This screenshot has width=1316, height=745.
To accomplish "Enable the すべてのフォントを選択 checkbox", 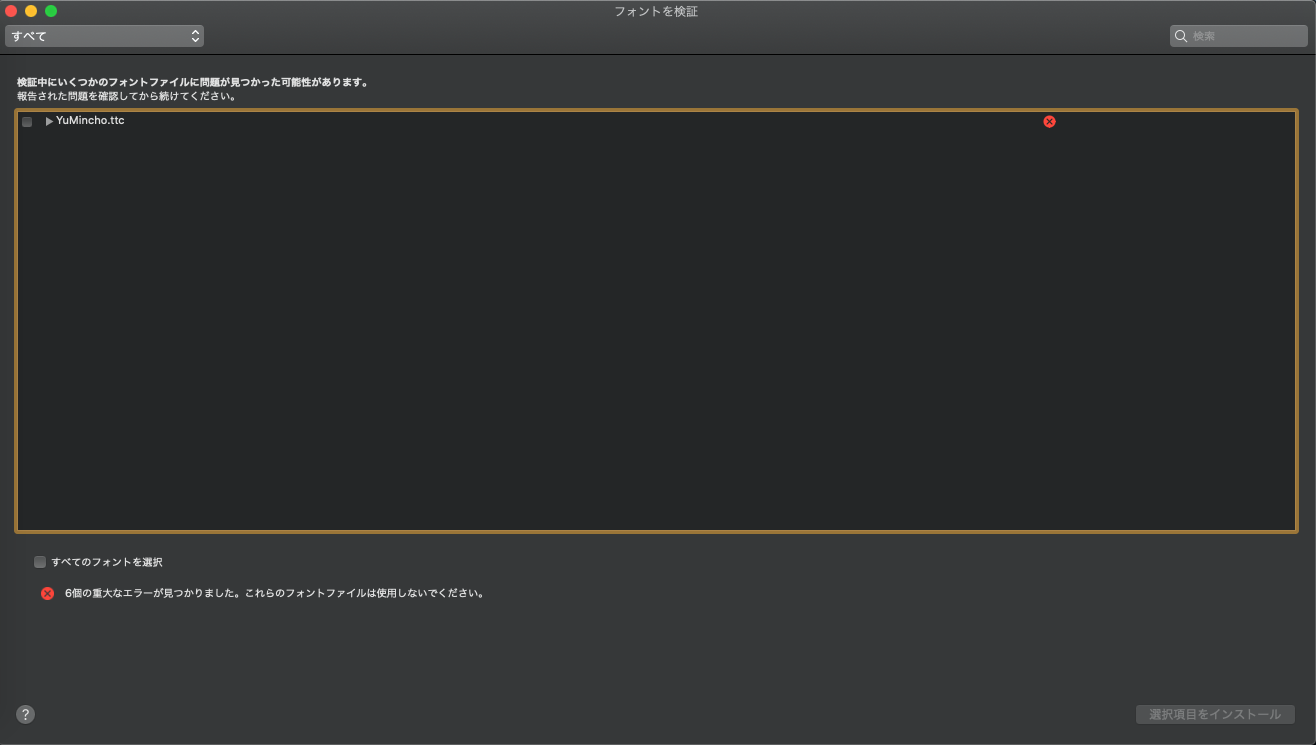I will click(x=40, y=562).
